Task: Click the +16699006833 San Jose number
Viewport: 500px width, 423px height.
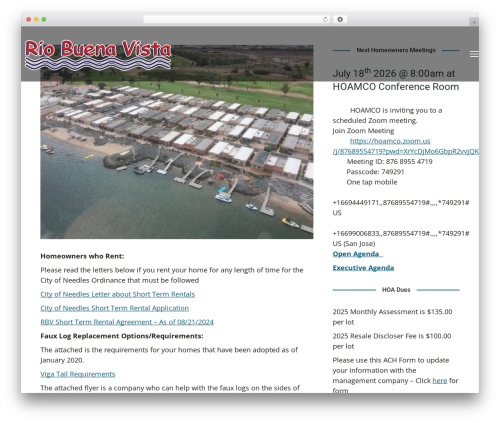Action: pyautogui.click(x=401, y=233)
